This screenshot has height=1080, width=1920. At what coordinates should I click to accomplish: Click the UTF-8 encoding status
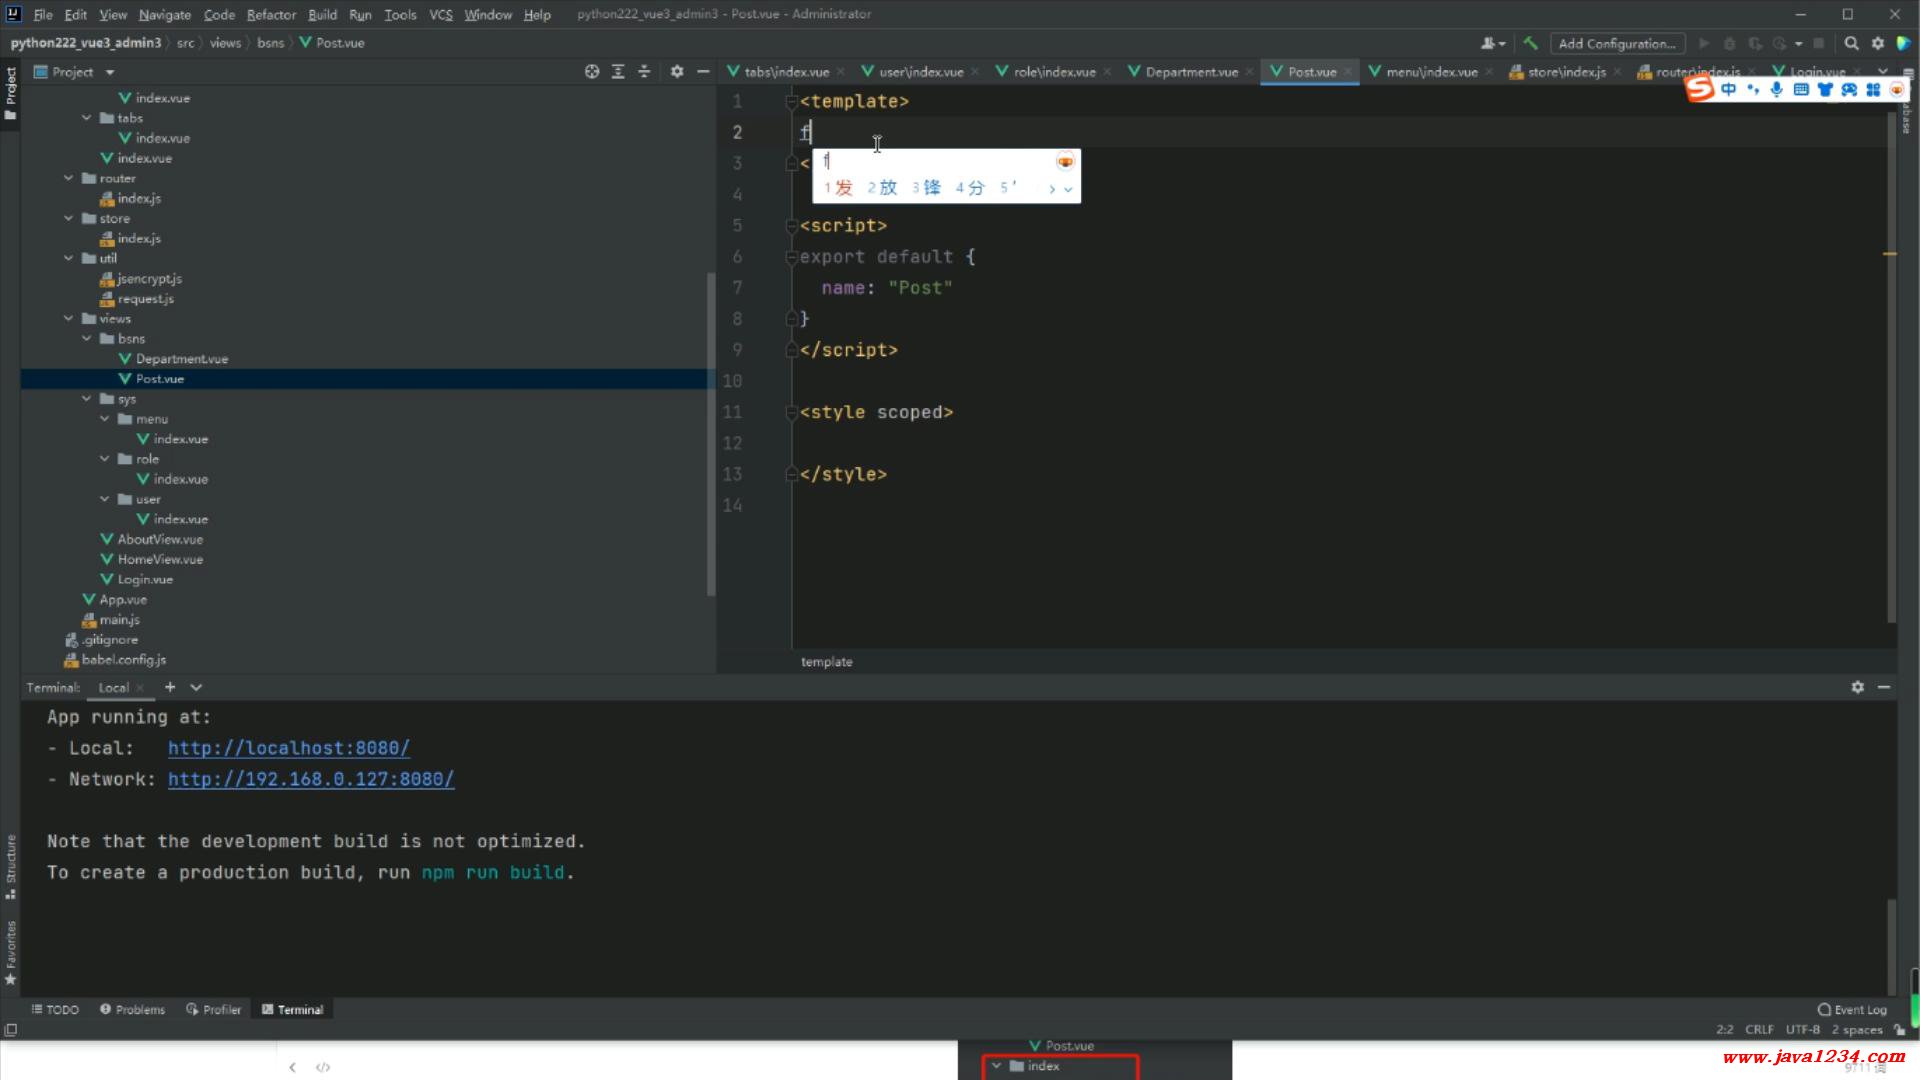click(x=1803, y=1029)
